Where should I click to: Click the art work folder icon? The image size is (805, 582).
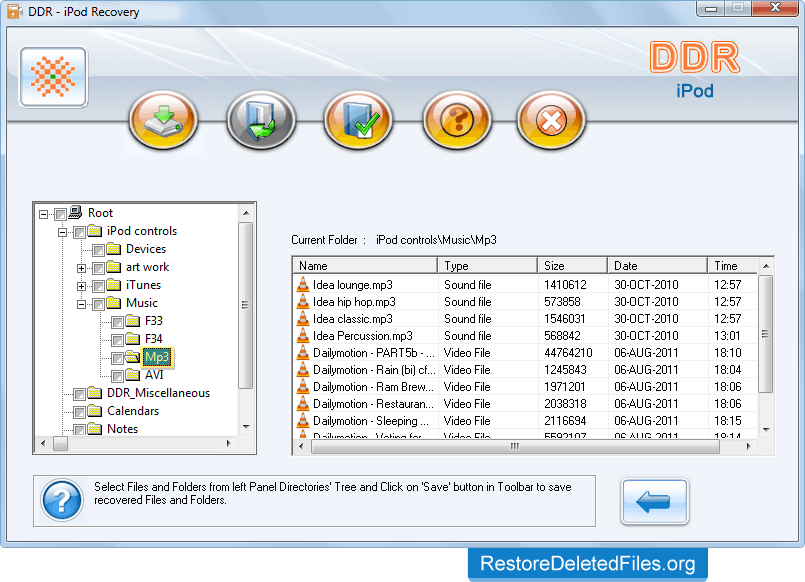click(113, 267)
